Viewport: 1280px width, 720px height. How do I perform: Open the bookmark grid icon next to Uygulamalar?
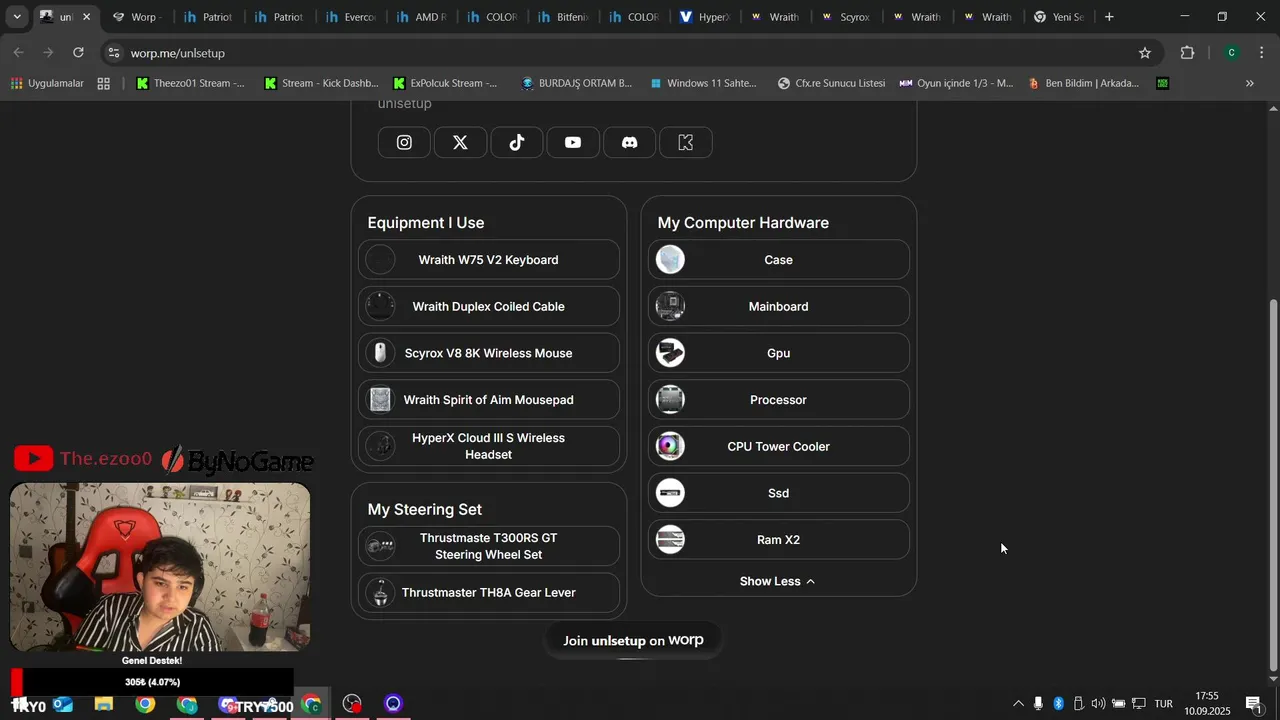pyautogui.click(x=103, y=83)
